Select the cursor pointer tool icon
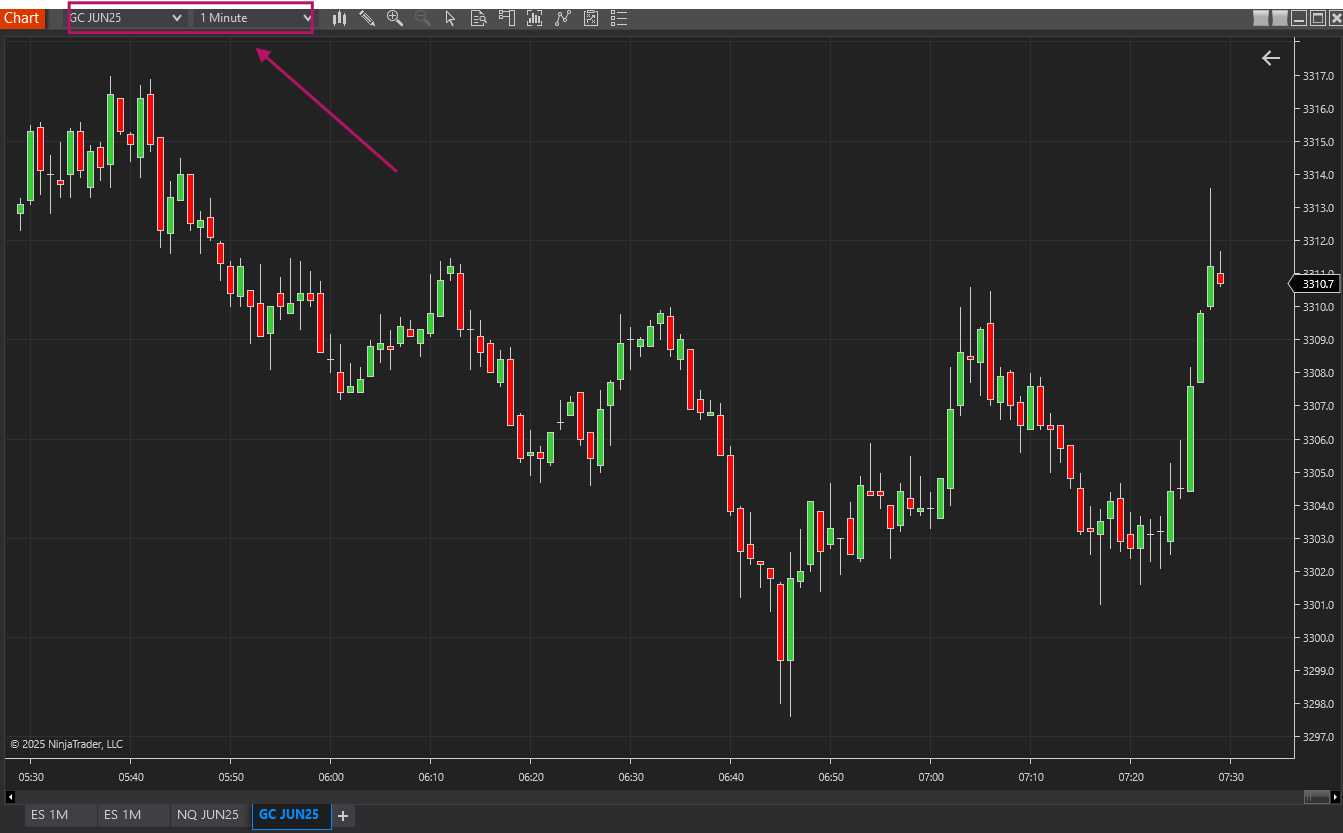This screenshot has width=1343, height=833. [x=450, y=18]
